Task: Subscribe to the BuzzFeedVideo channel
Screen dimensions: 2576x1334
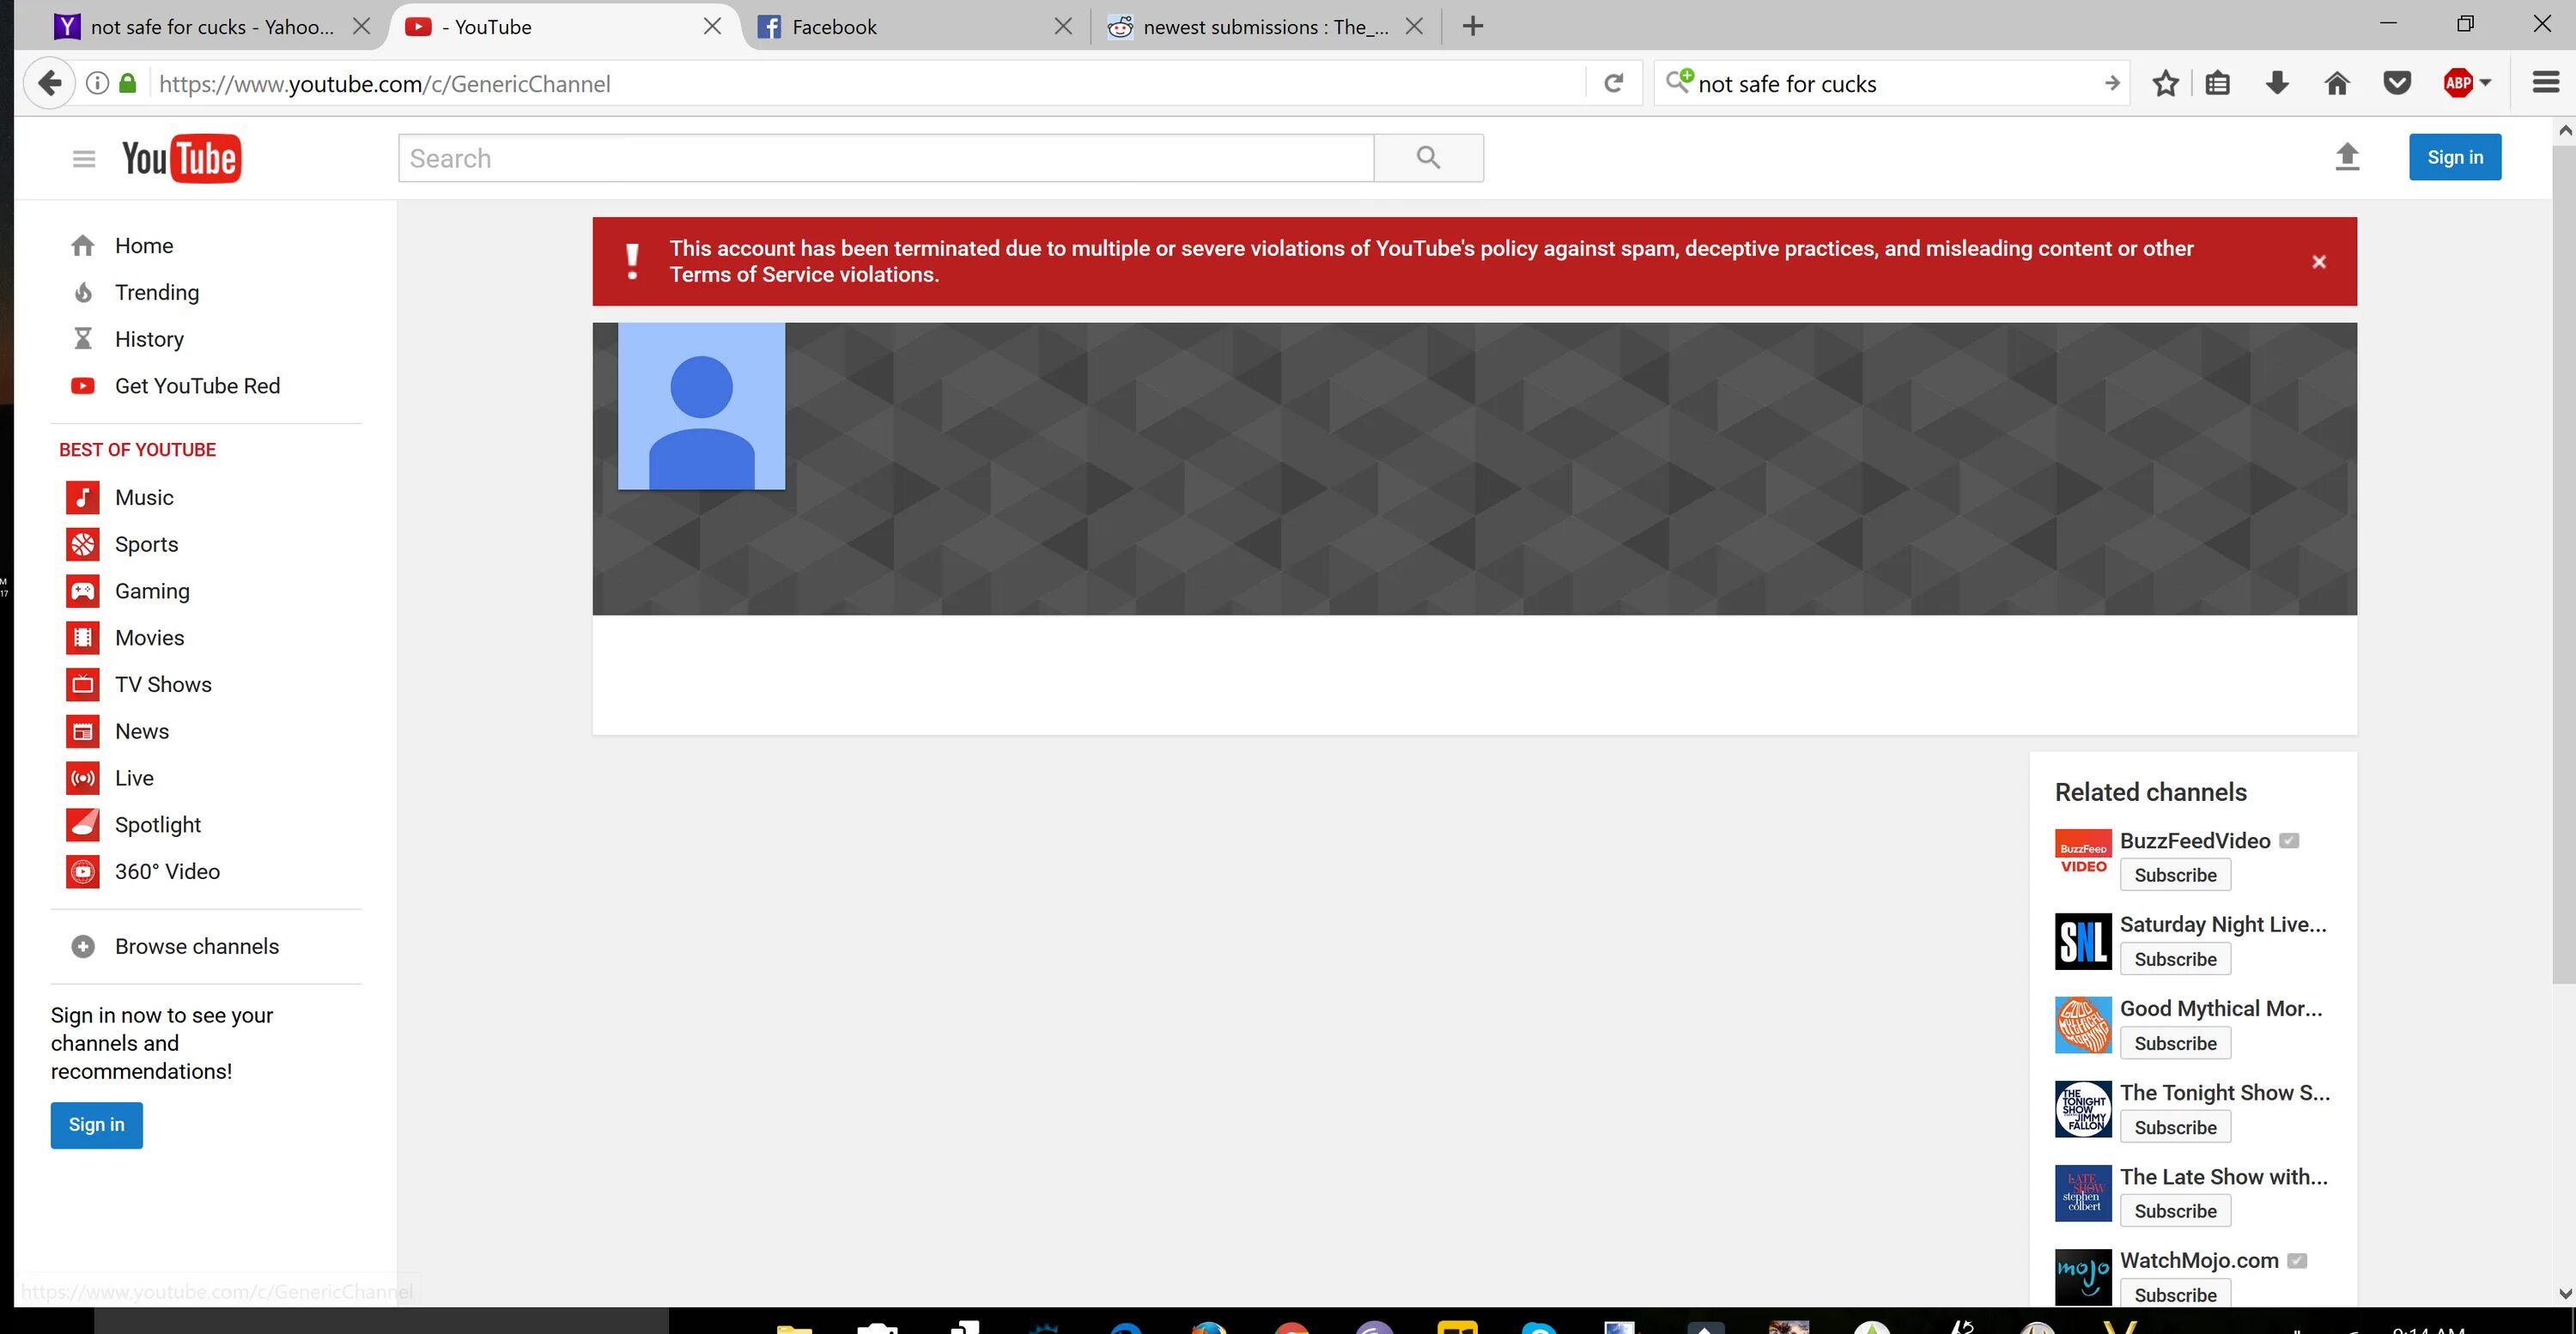Action: click(2175, 875)
